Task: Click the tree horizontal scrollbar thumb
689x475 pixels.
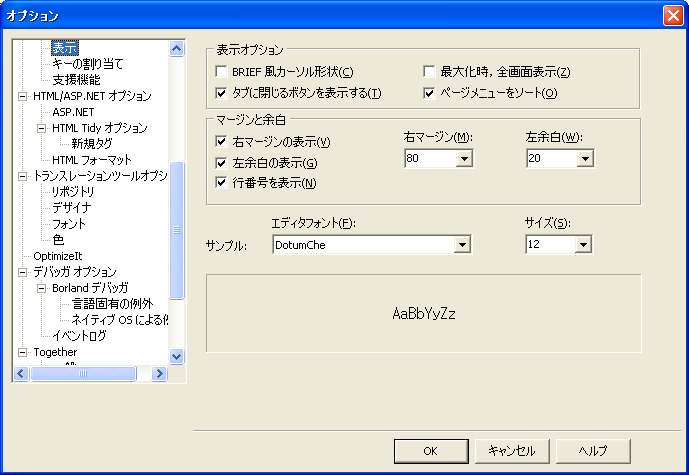Action: pos(83,373)
